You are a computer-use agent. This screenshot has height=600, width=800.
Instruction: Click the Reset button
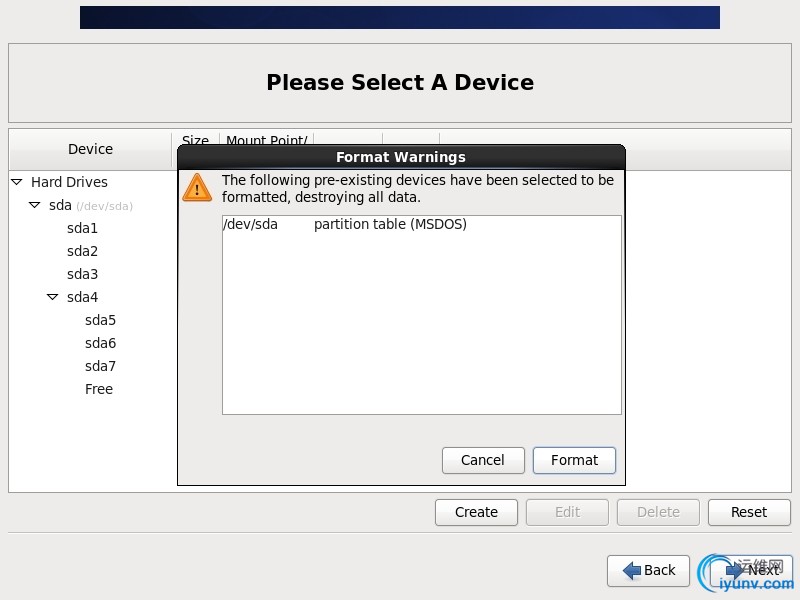(x=748, y=512)
